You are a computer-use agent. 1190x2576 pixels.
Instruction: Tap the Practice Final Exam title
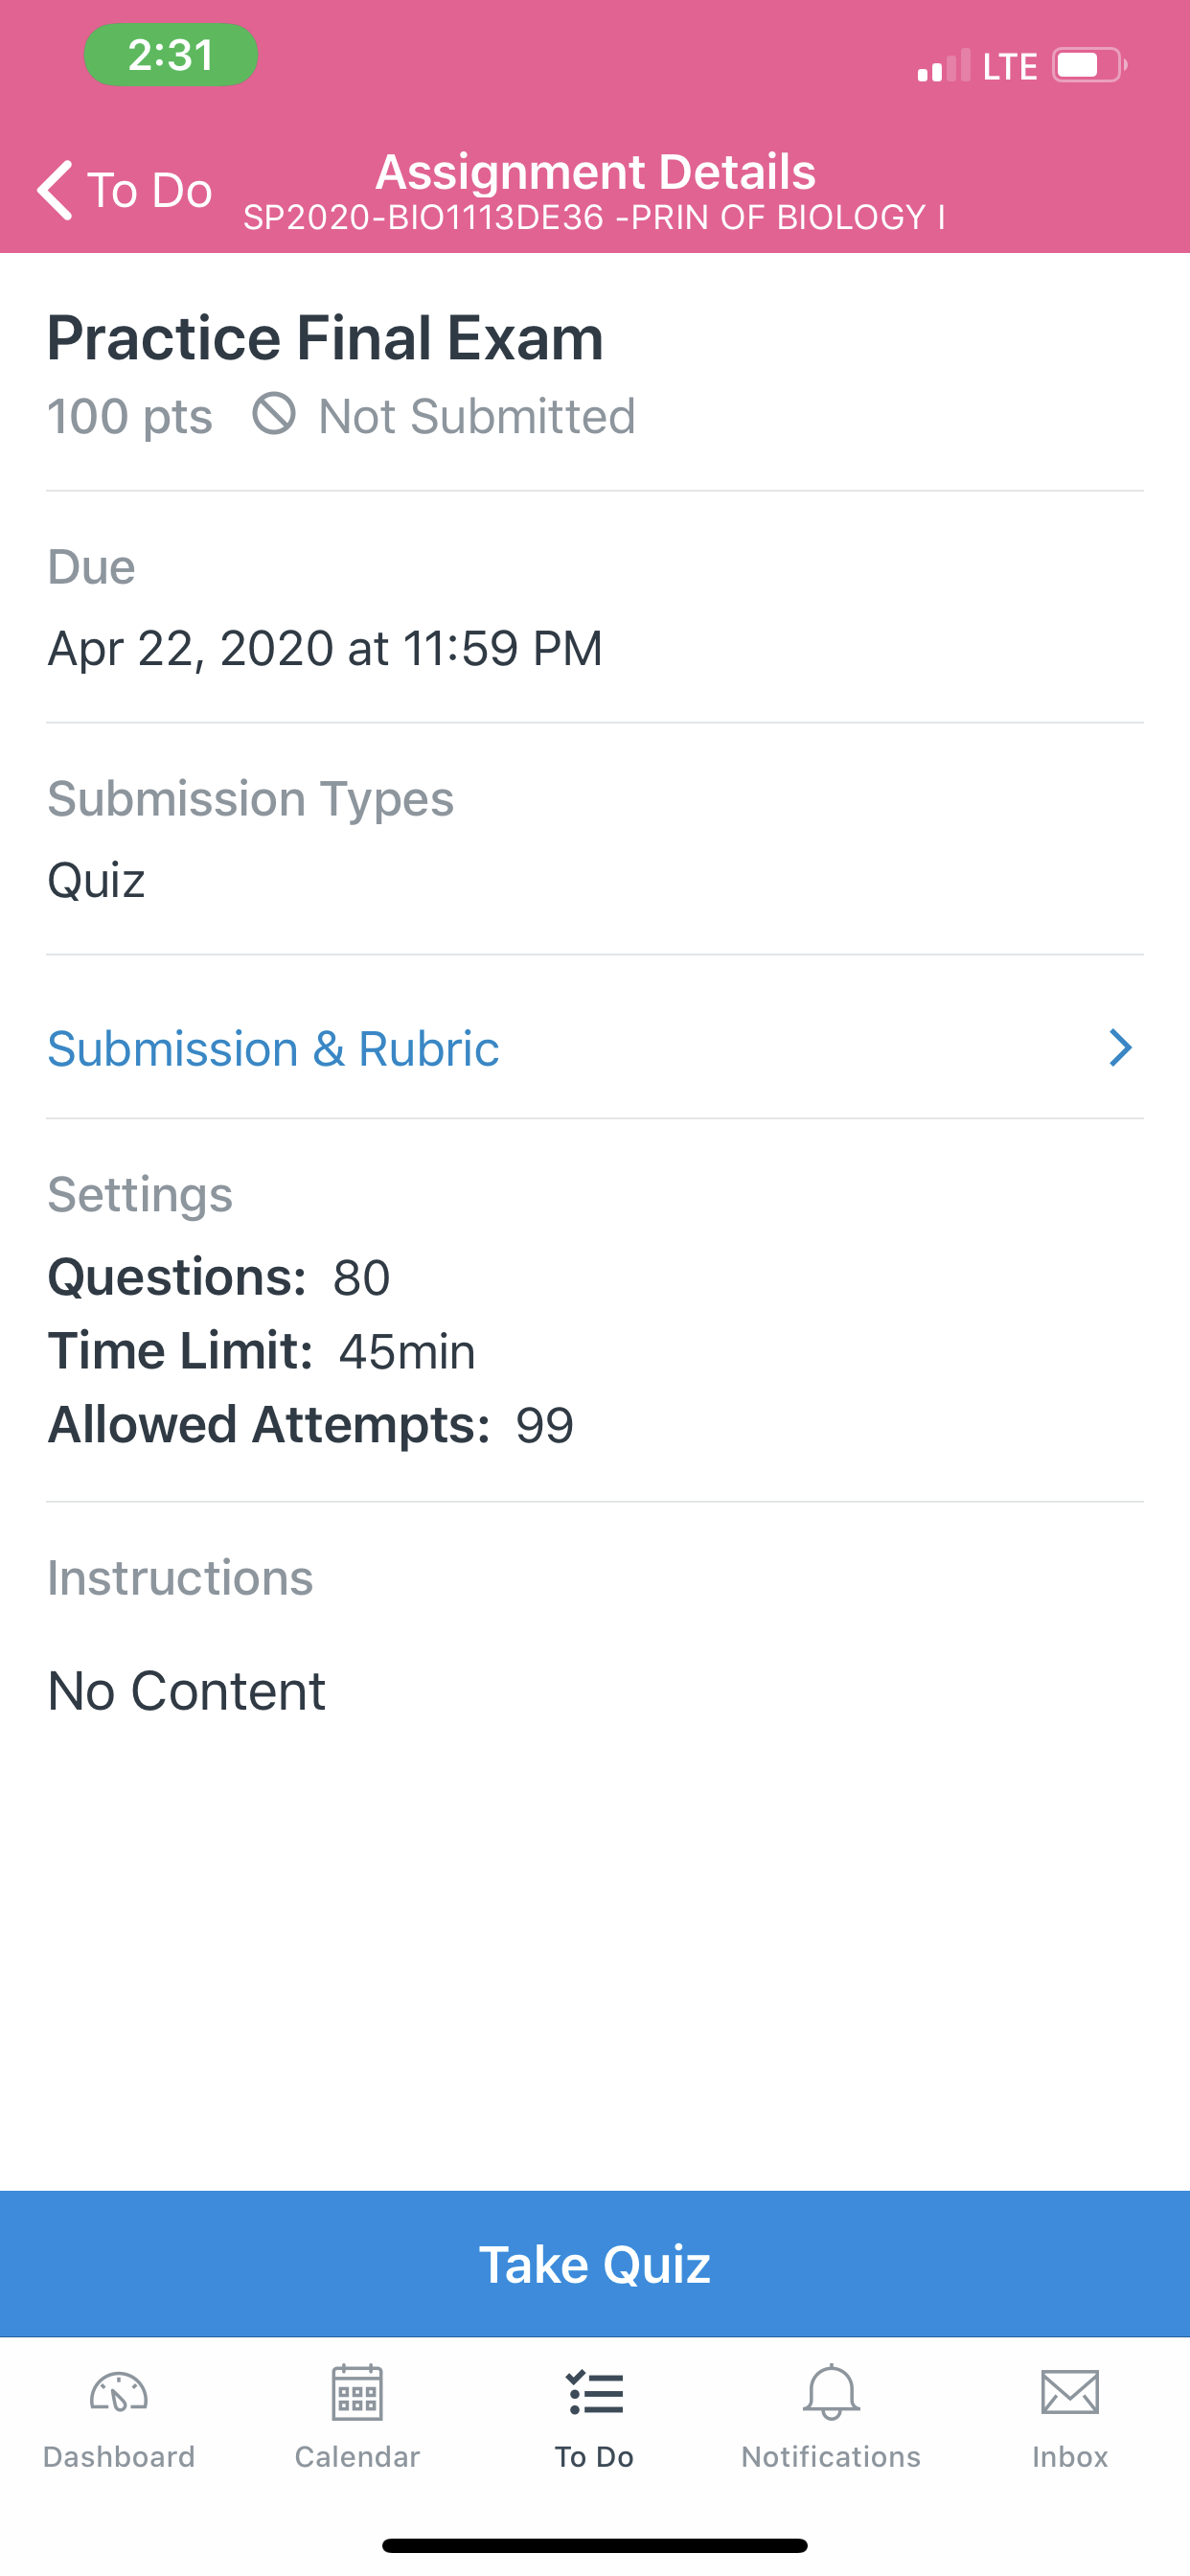pyautogui.click(x=325, y=338)
